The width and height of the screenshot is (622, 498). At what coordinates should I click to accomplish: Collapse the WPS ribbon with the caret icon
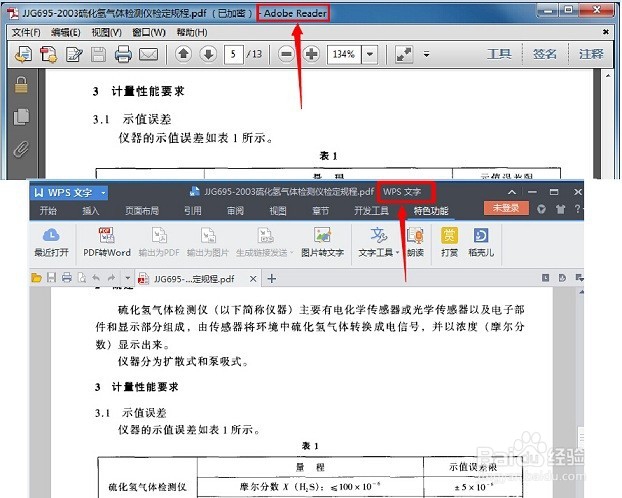click(512, 192)
